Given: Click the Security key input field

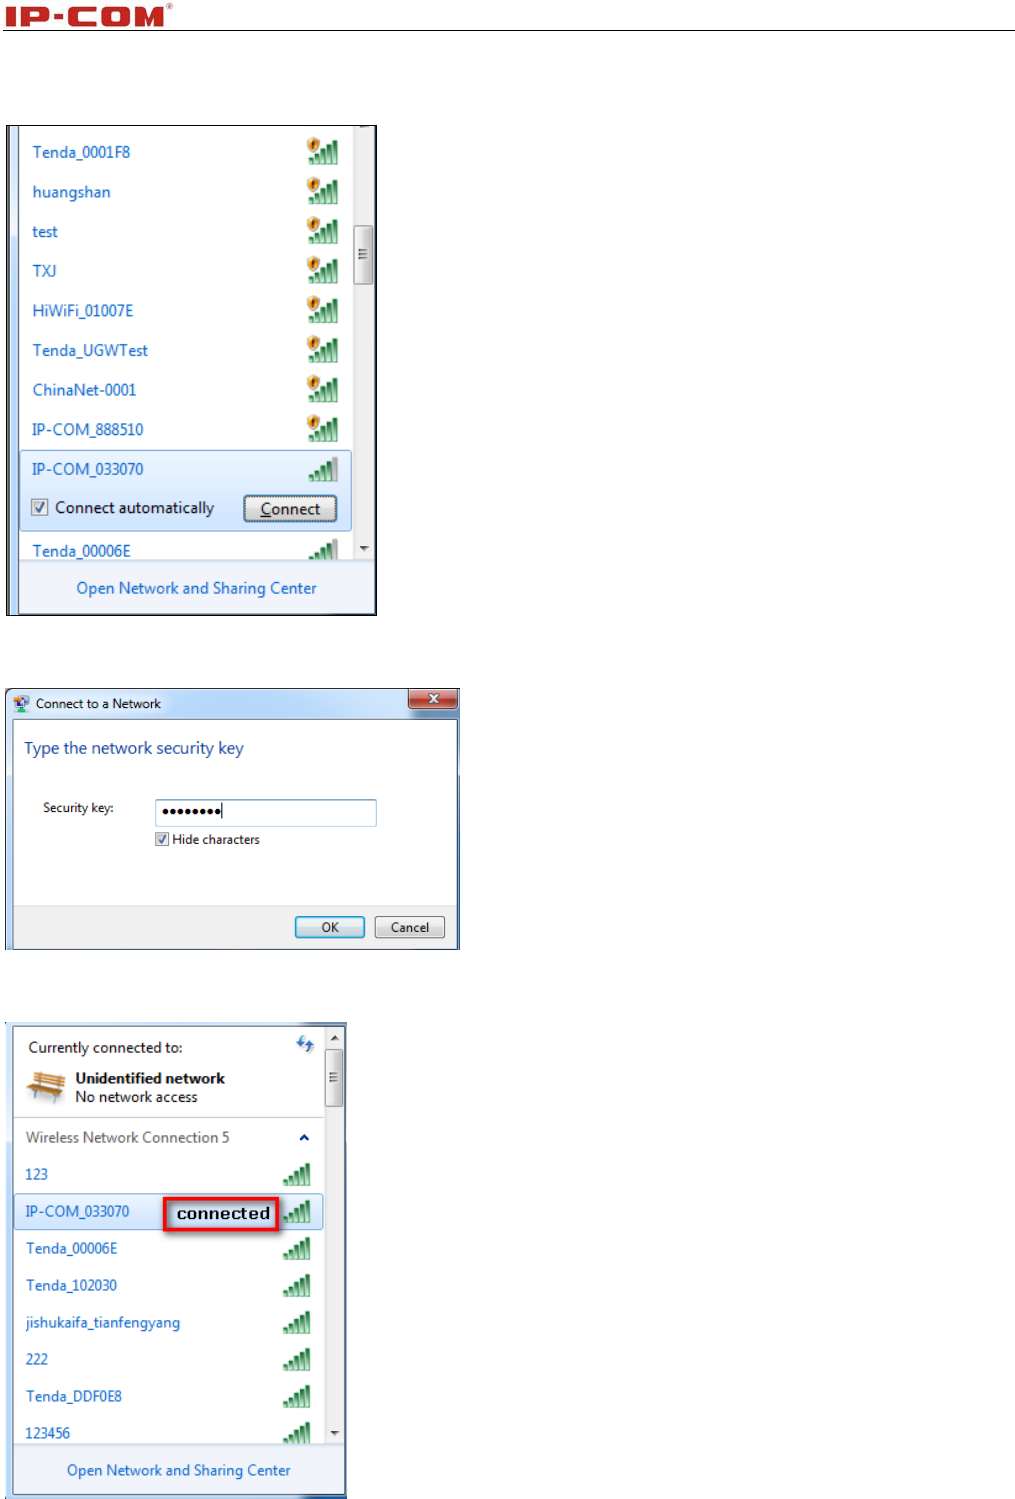Looking at the screenshot, I should [x=266, y=812].
